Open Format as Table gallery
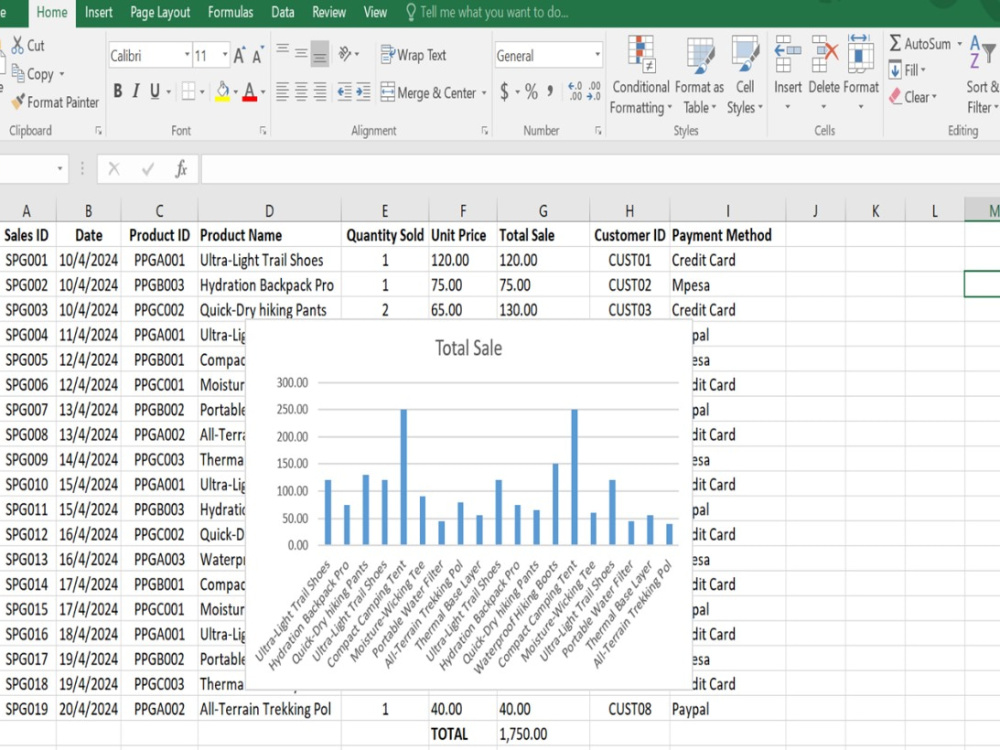This screenshot has height=750, width=1000. click(700, 75)
